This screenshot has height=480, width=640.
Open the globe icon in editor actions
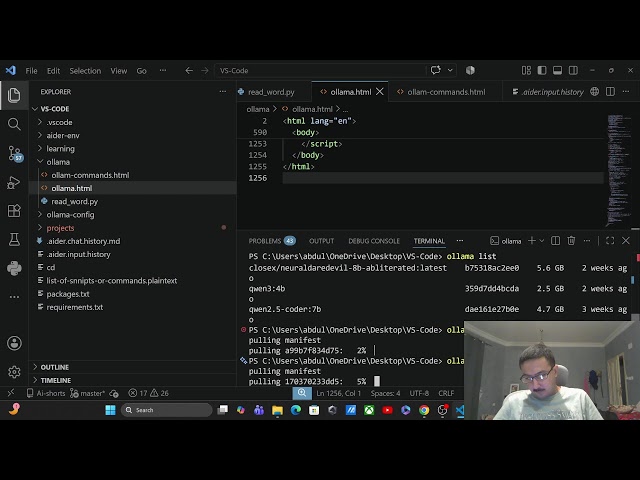pyautogui.click(x=595, y=92)
